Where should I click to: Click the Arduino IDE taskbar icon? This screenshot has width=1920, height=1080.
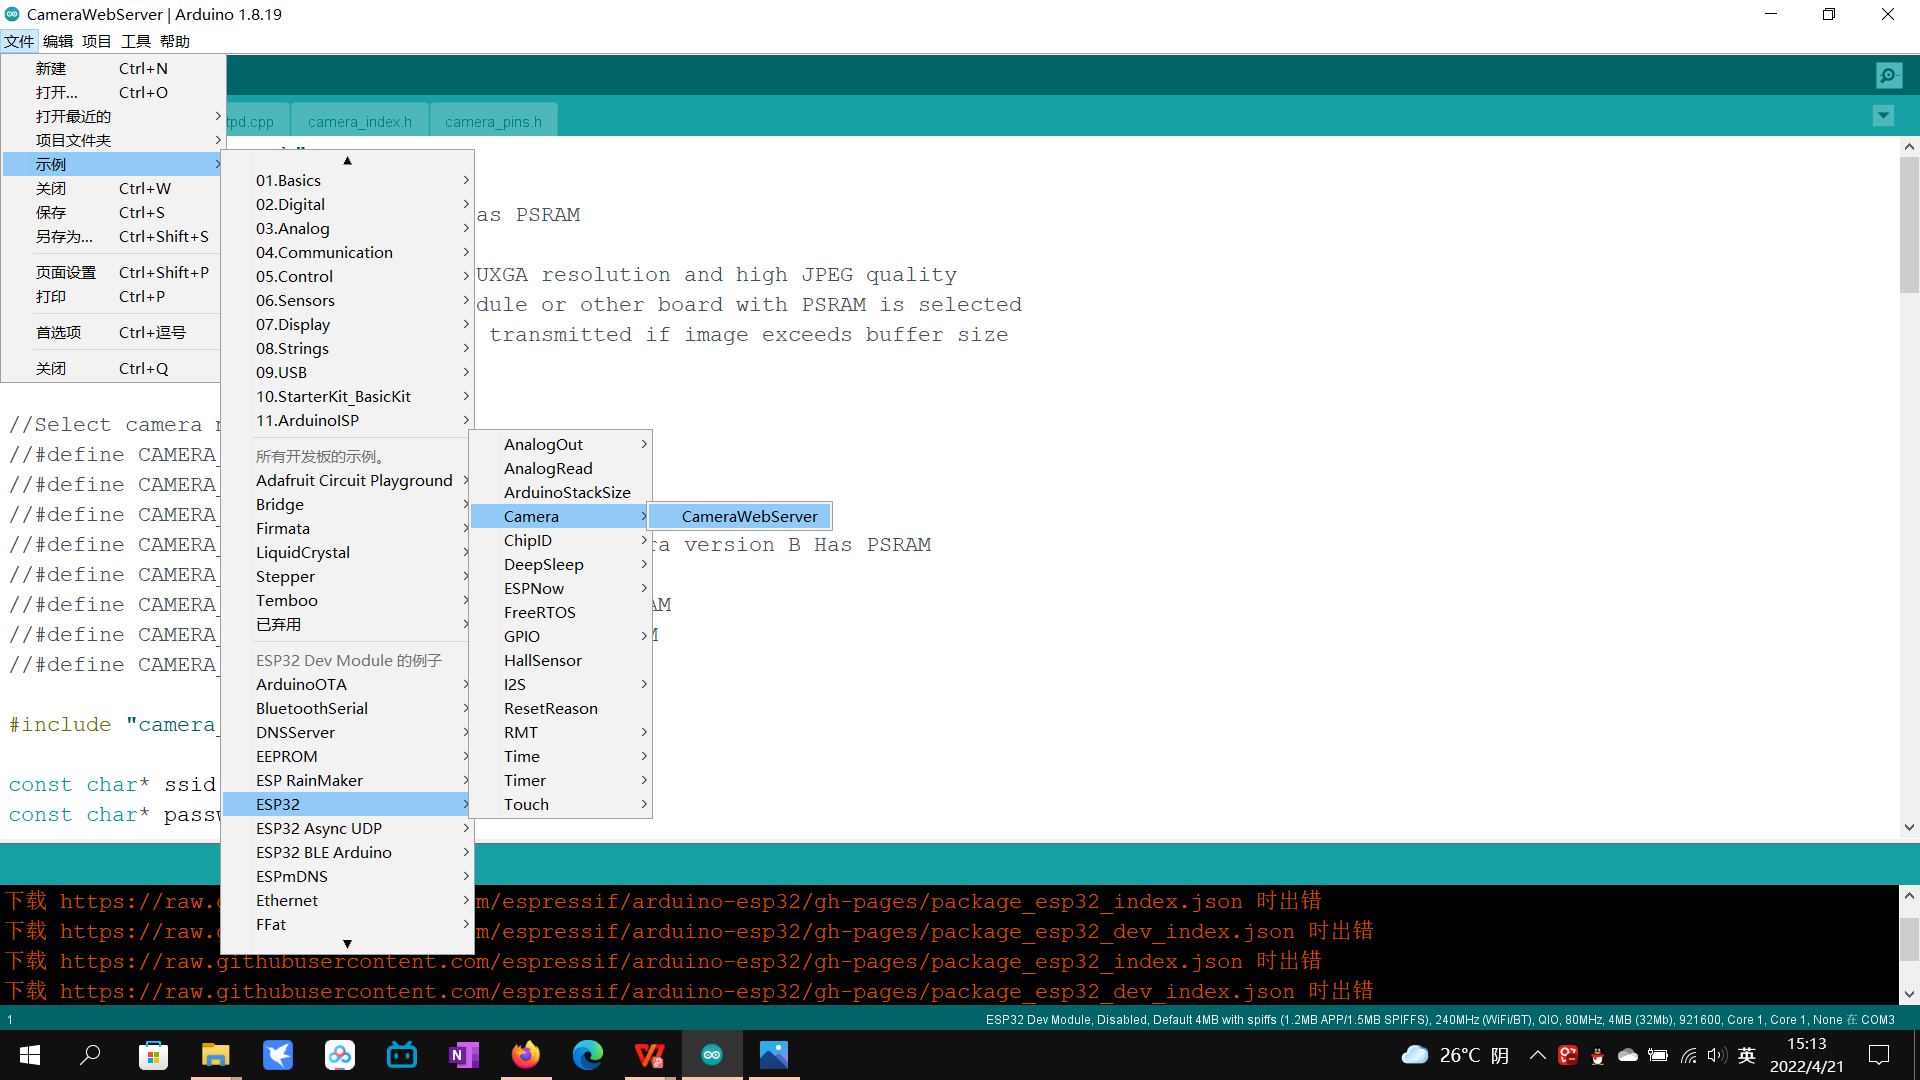pos(711,1055)
